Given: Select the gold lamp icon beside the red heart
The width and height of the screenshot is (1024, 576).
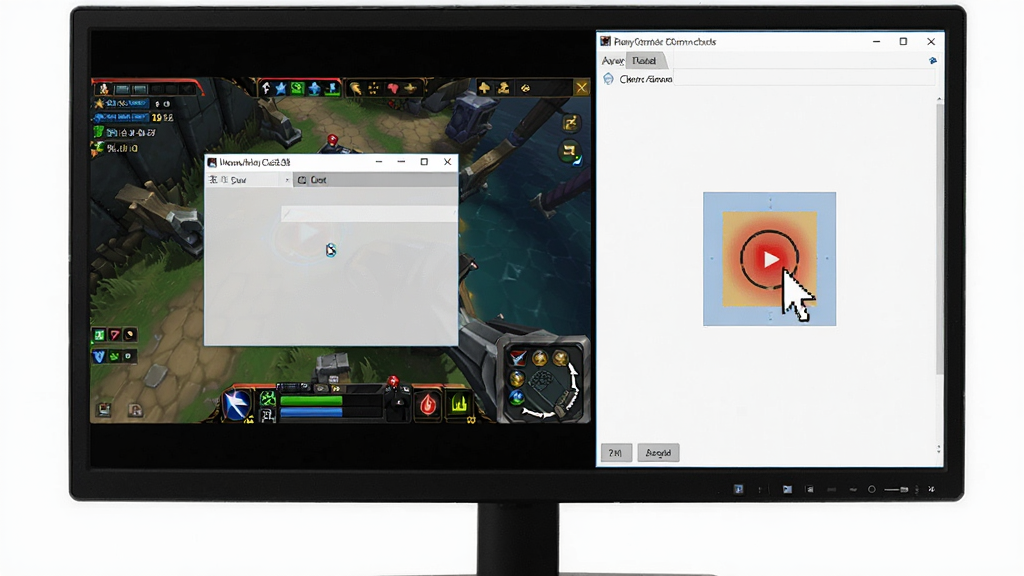Looking at the screenshot, I should (x=410, y=88).
